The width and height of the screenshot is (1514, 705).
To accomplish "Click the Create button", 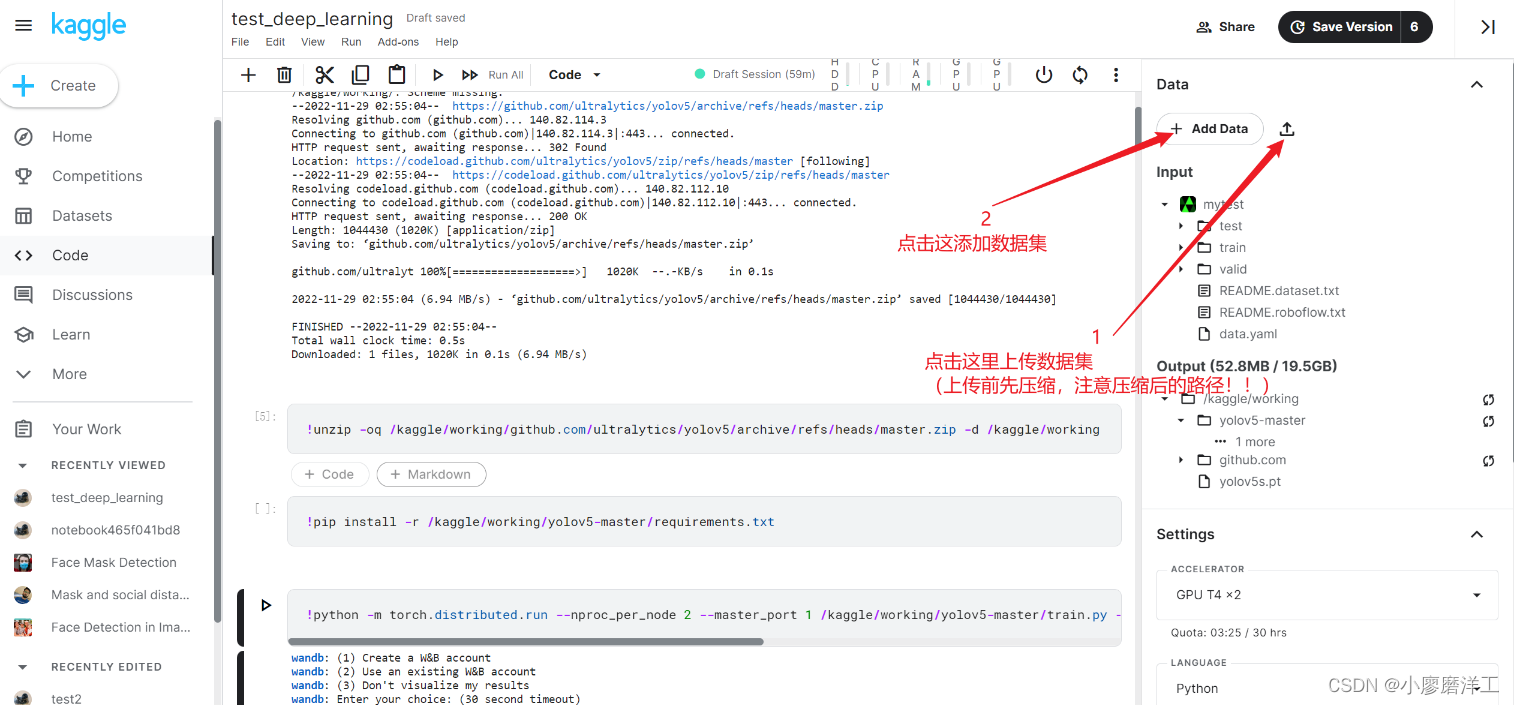I will [x=59, y=86].
